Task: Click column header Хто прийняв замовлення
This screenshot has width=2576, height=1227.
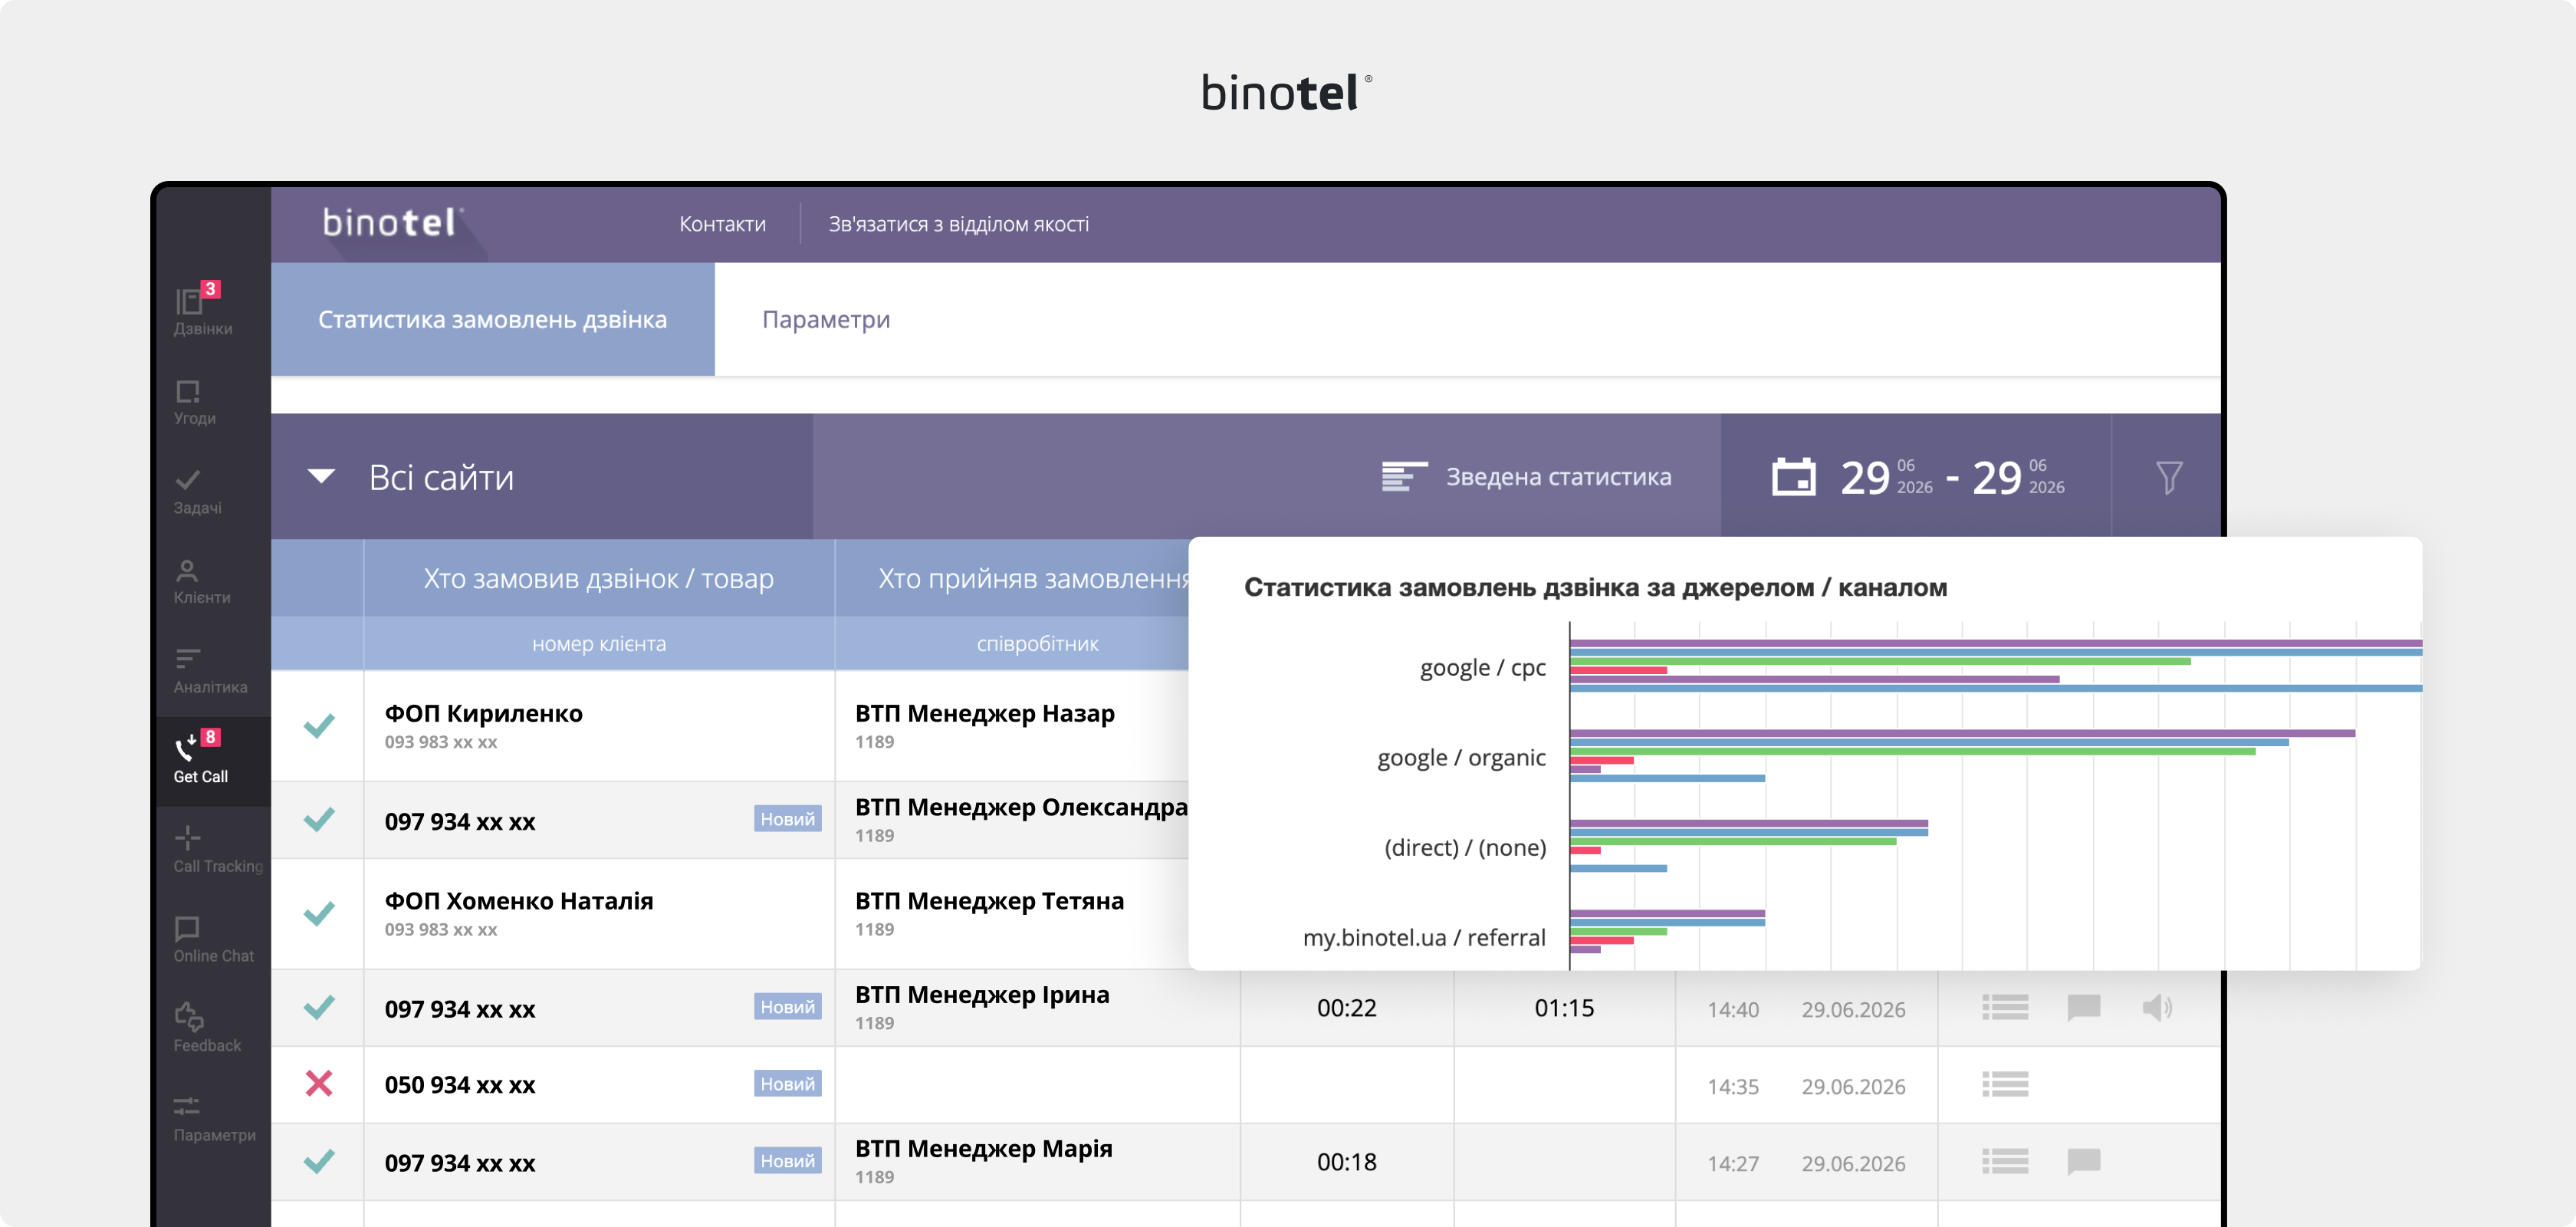Action: click(x=1033, y=578)
